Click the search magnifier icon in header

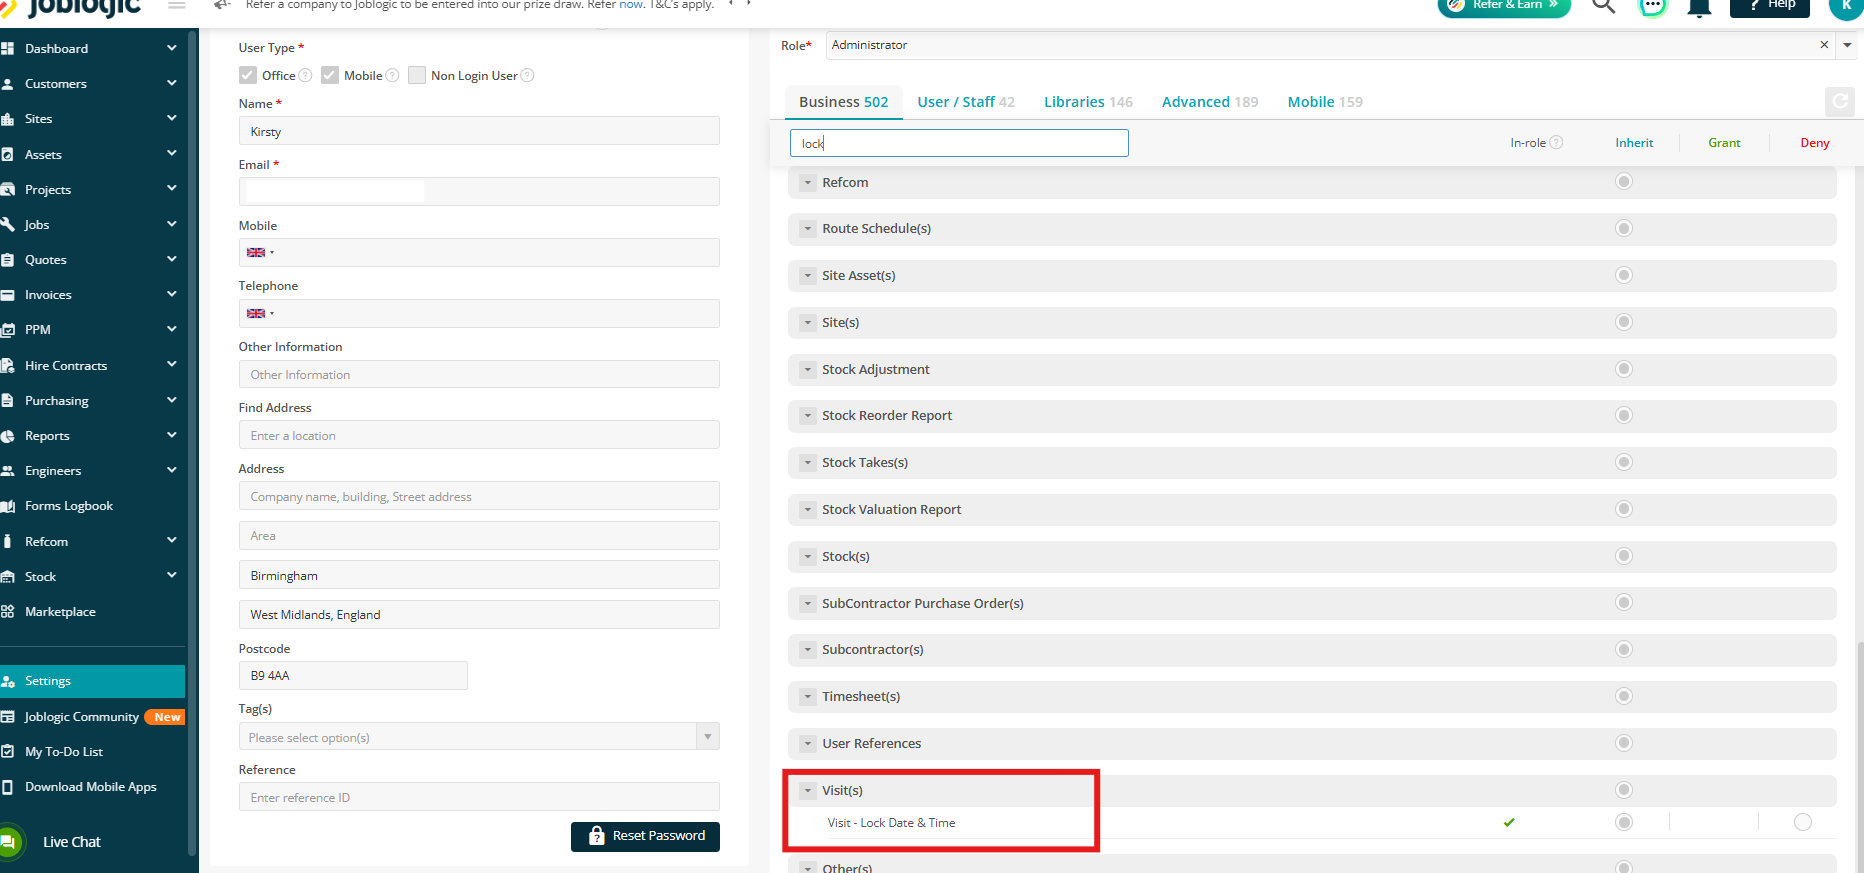pyautogui.click(x=1604, y=5)
